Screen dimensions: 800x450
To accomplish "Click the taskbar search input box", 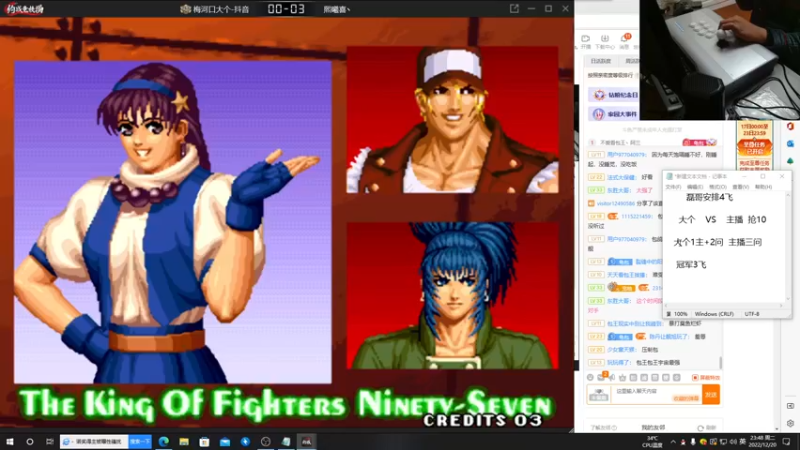I will (94, 442).
